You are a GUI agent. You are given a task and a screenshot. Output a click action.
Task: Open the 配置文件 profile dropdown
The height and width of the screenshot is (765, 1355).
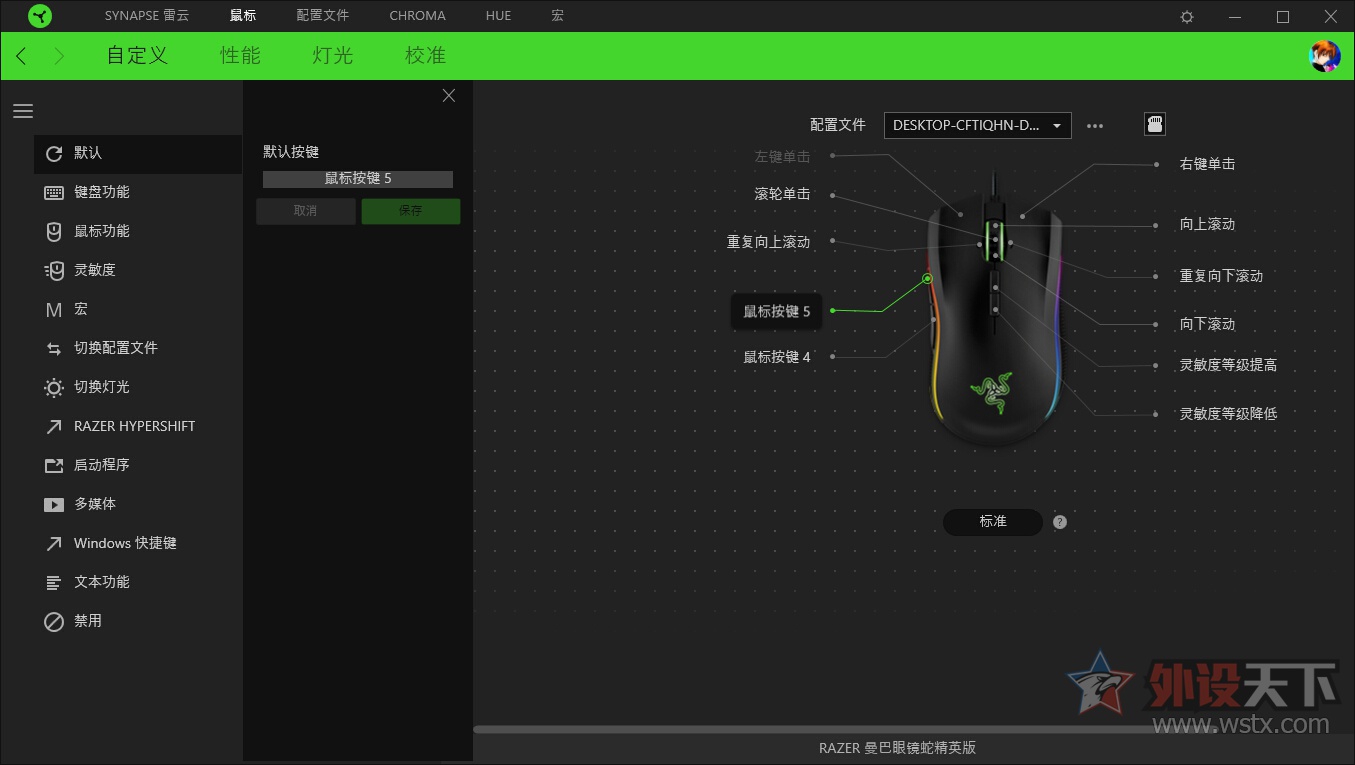(978, 125)
